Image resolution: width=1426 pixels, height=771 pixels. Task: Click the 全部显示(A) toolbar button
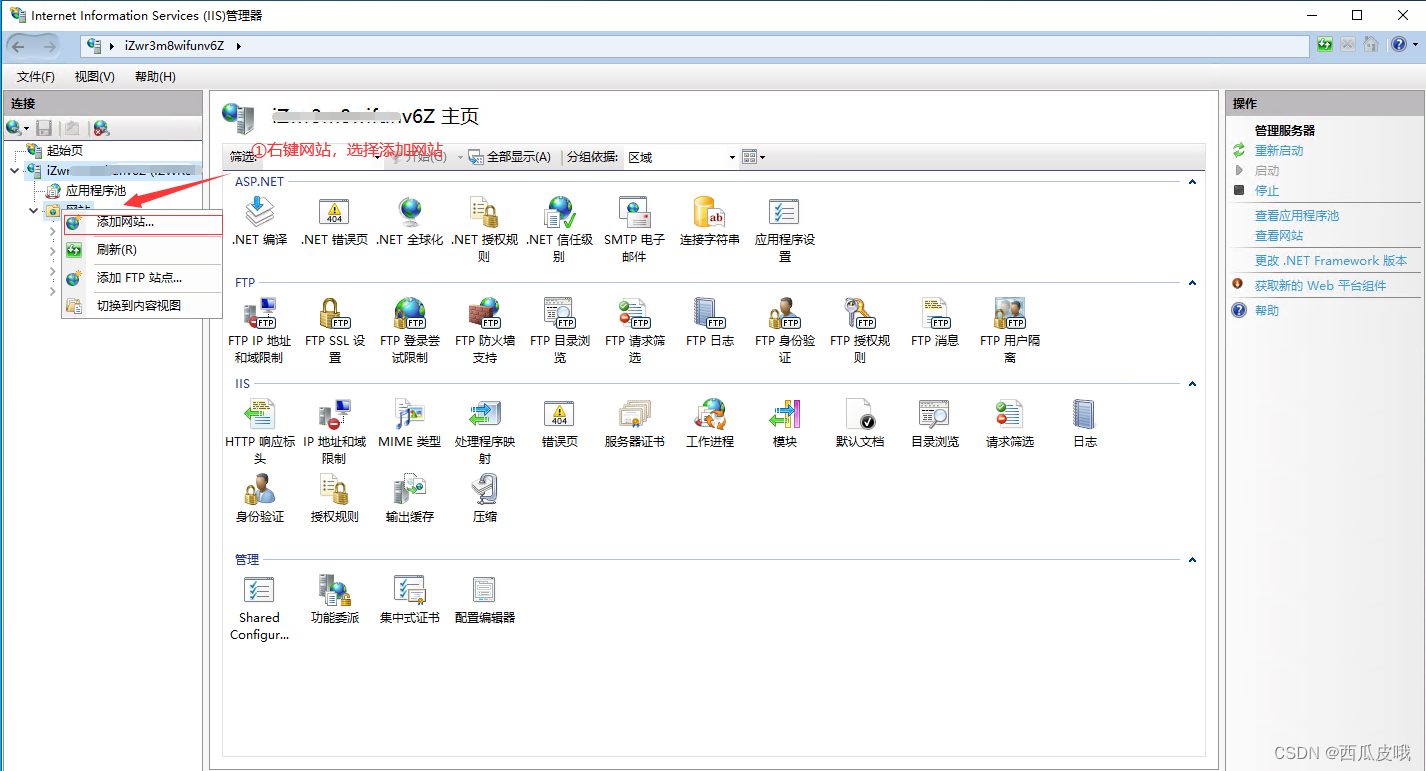click(x=510, y=157)
